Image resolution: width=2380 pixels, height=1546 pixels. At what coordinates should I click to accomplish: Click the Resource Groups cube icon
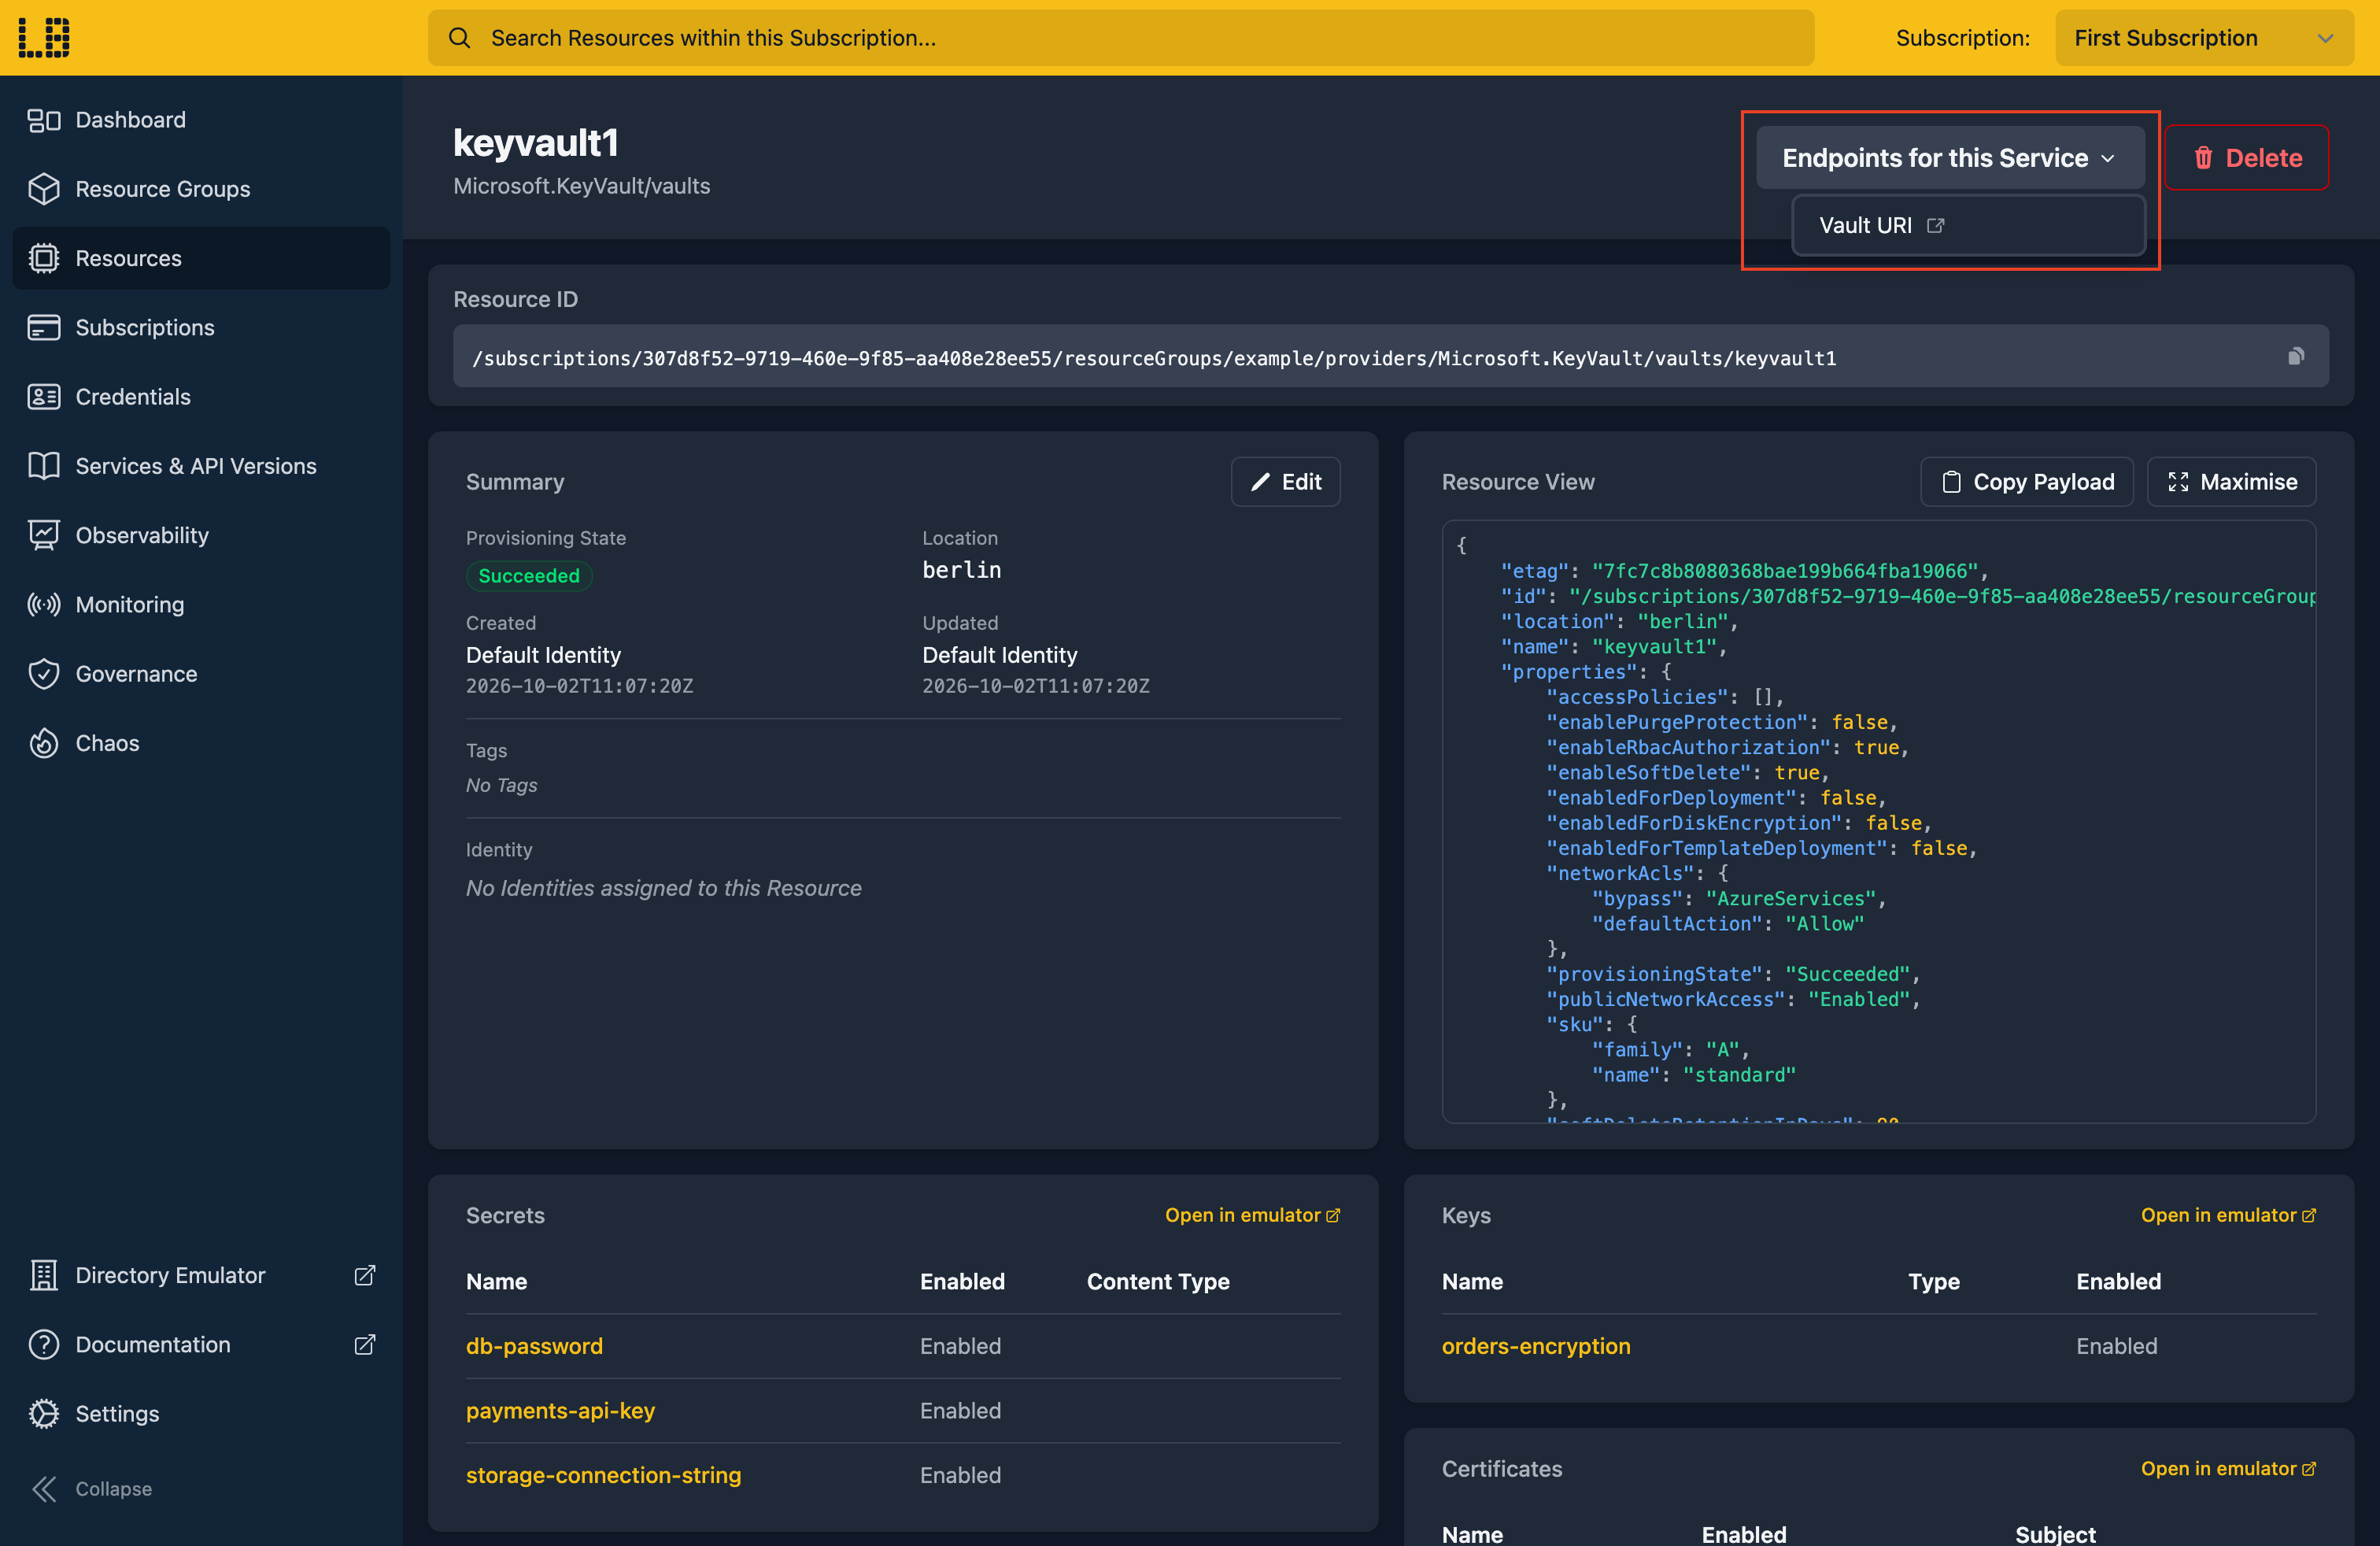tap(44, 189)
